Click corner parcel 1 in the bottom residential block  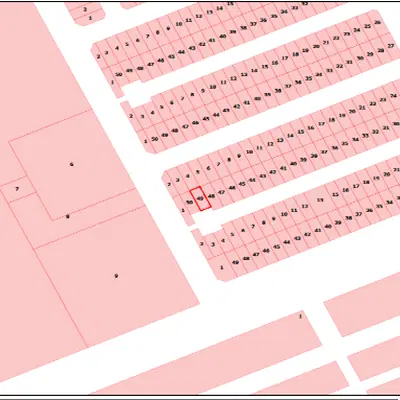click(x=221, y=268)
